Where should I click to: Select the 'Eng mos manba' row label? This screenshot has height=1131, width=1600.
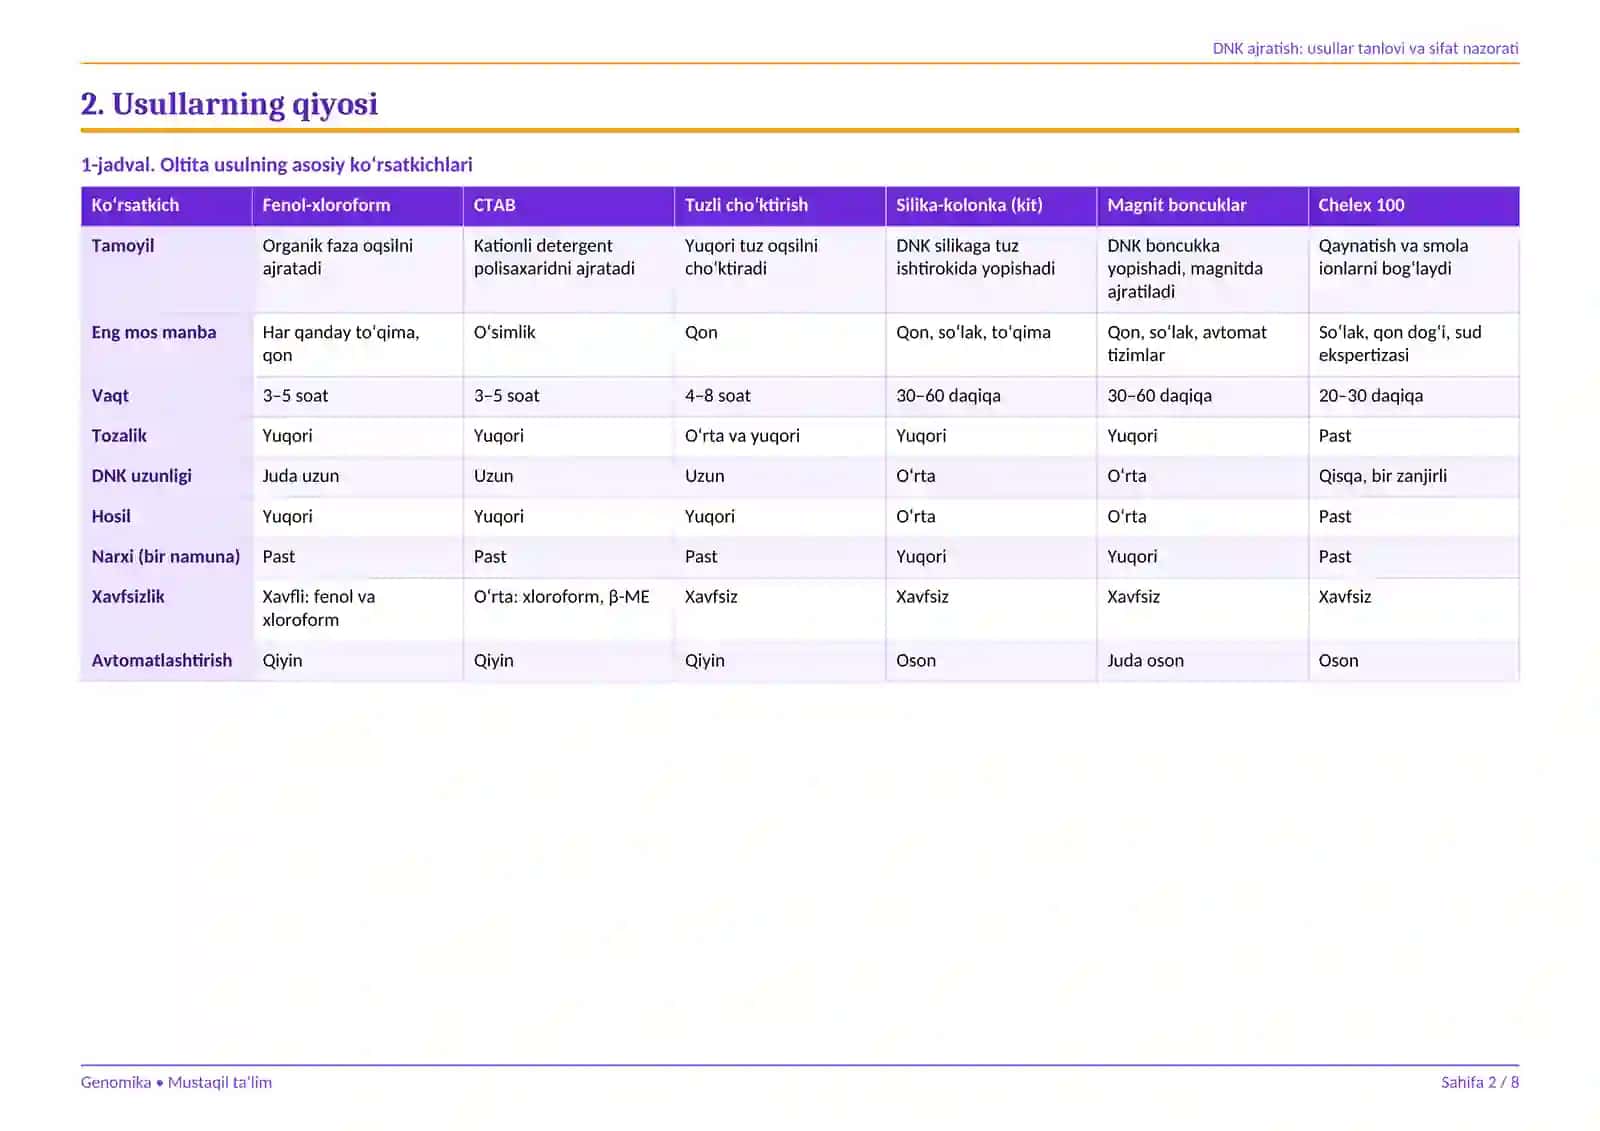(x=154, y=333)
